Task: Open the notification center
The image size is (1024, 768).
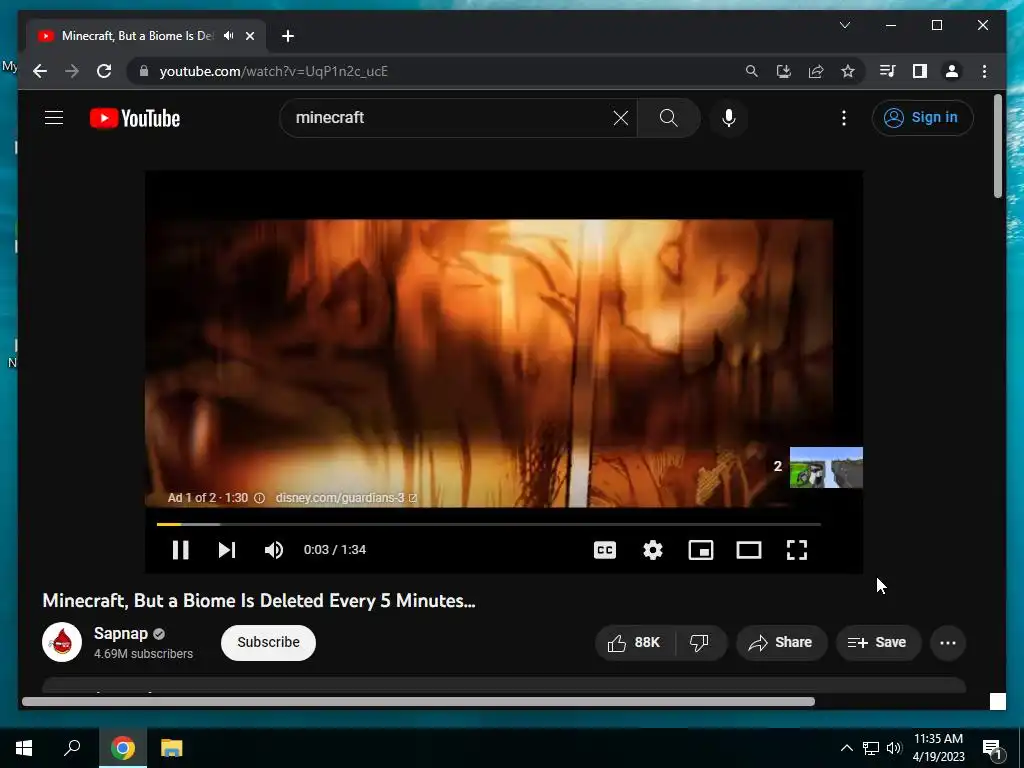Action: tap(992, 748)
